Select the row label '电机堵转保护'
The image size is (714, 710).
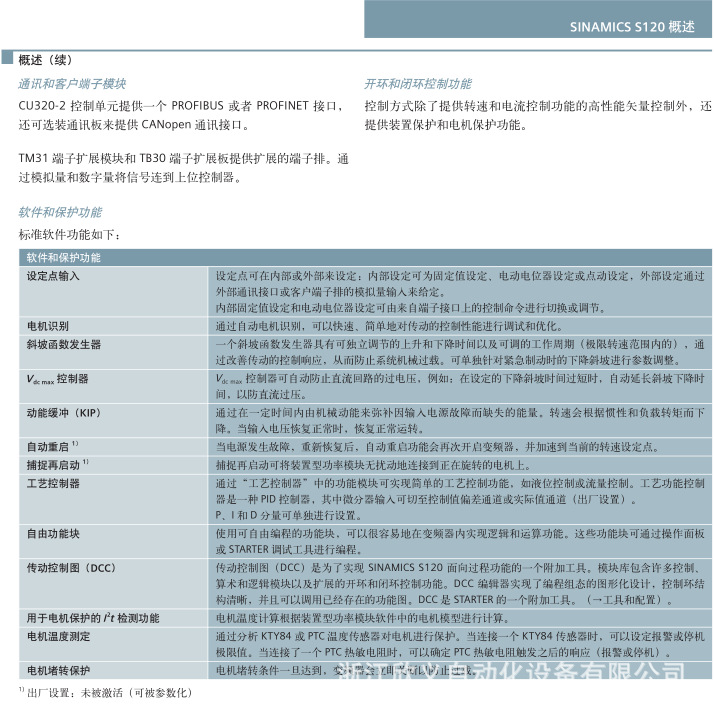pos(58,670)
